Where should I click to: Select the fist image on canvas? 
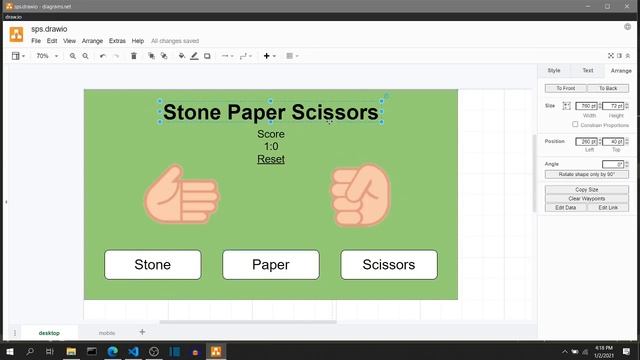360,195
